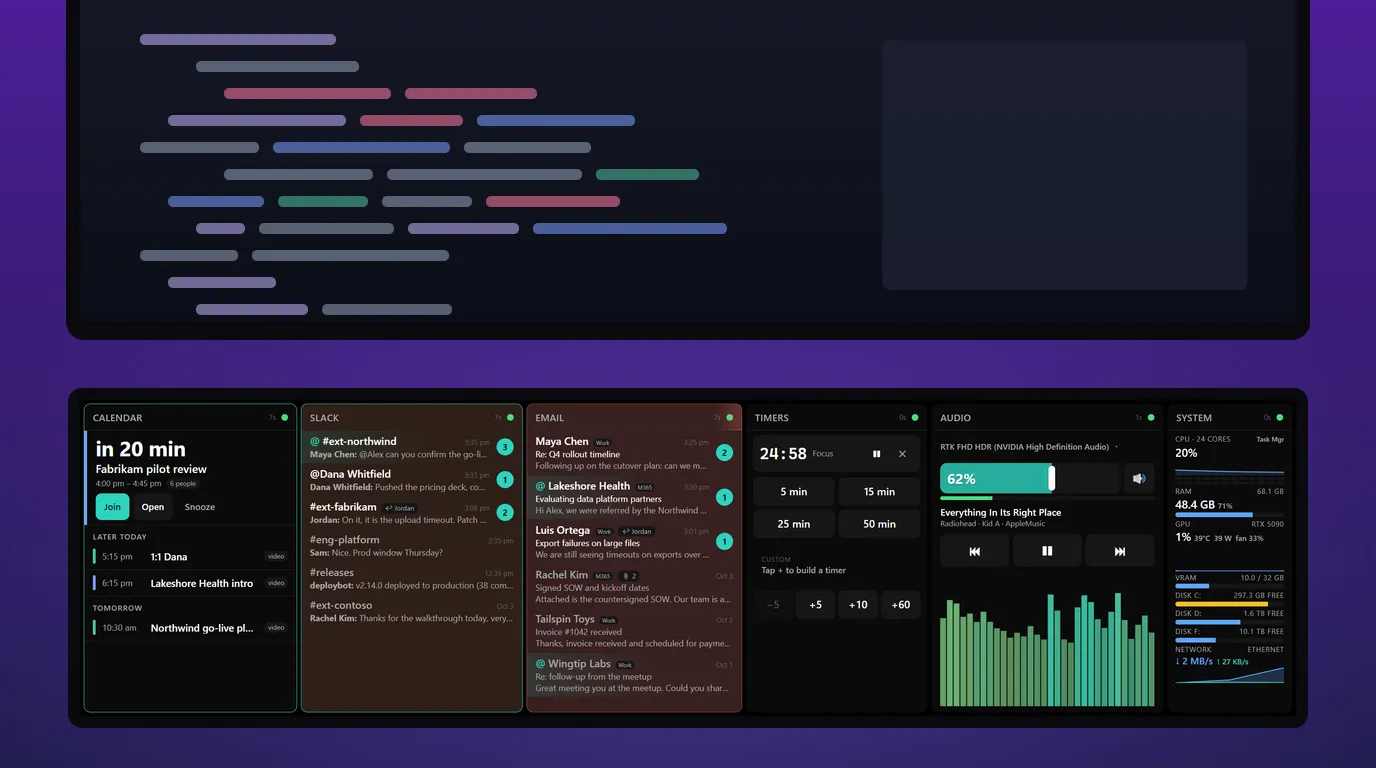Open Task Mgr from System panel
This screenshot has height=768, width=1376.
tap(1270, 439)
